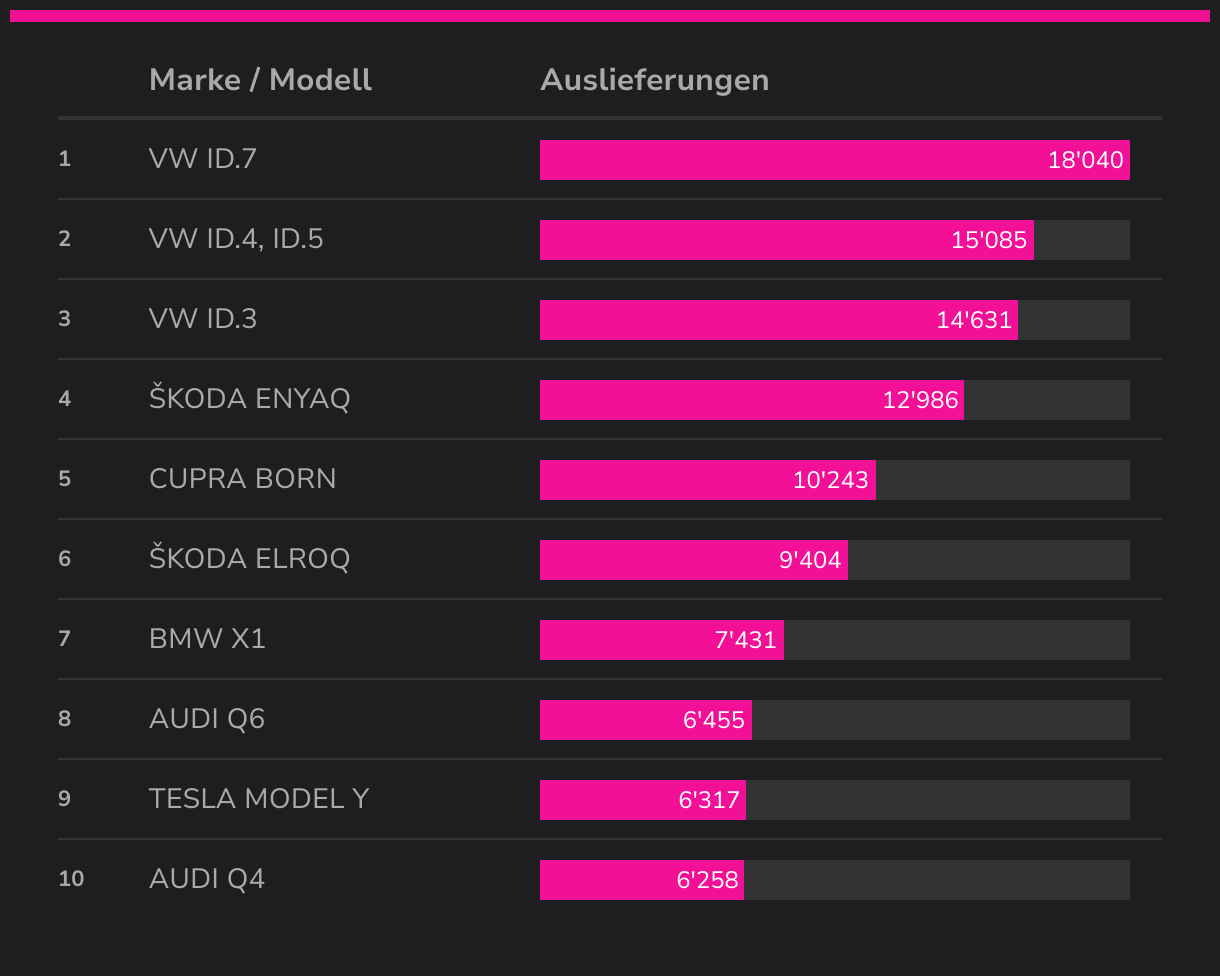Select the VW ID.7 model name
Viewport: 1220px width, 976px height.
click(x=203, y=159)
